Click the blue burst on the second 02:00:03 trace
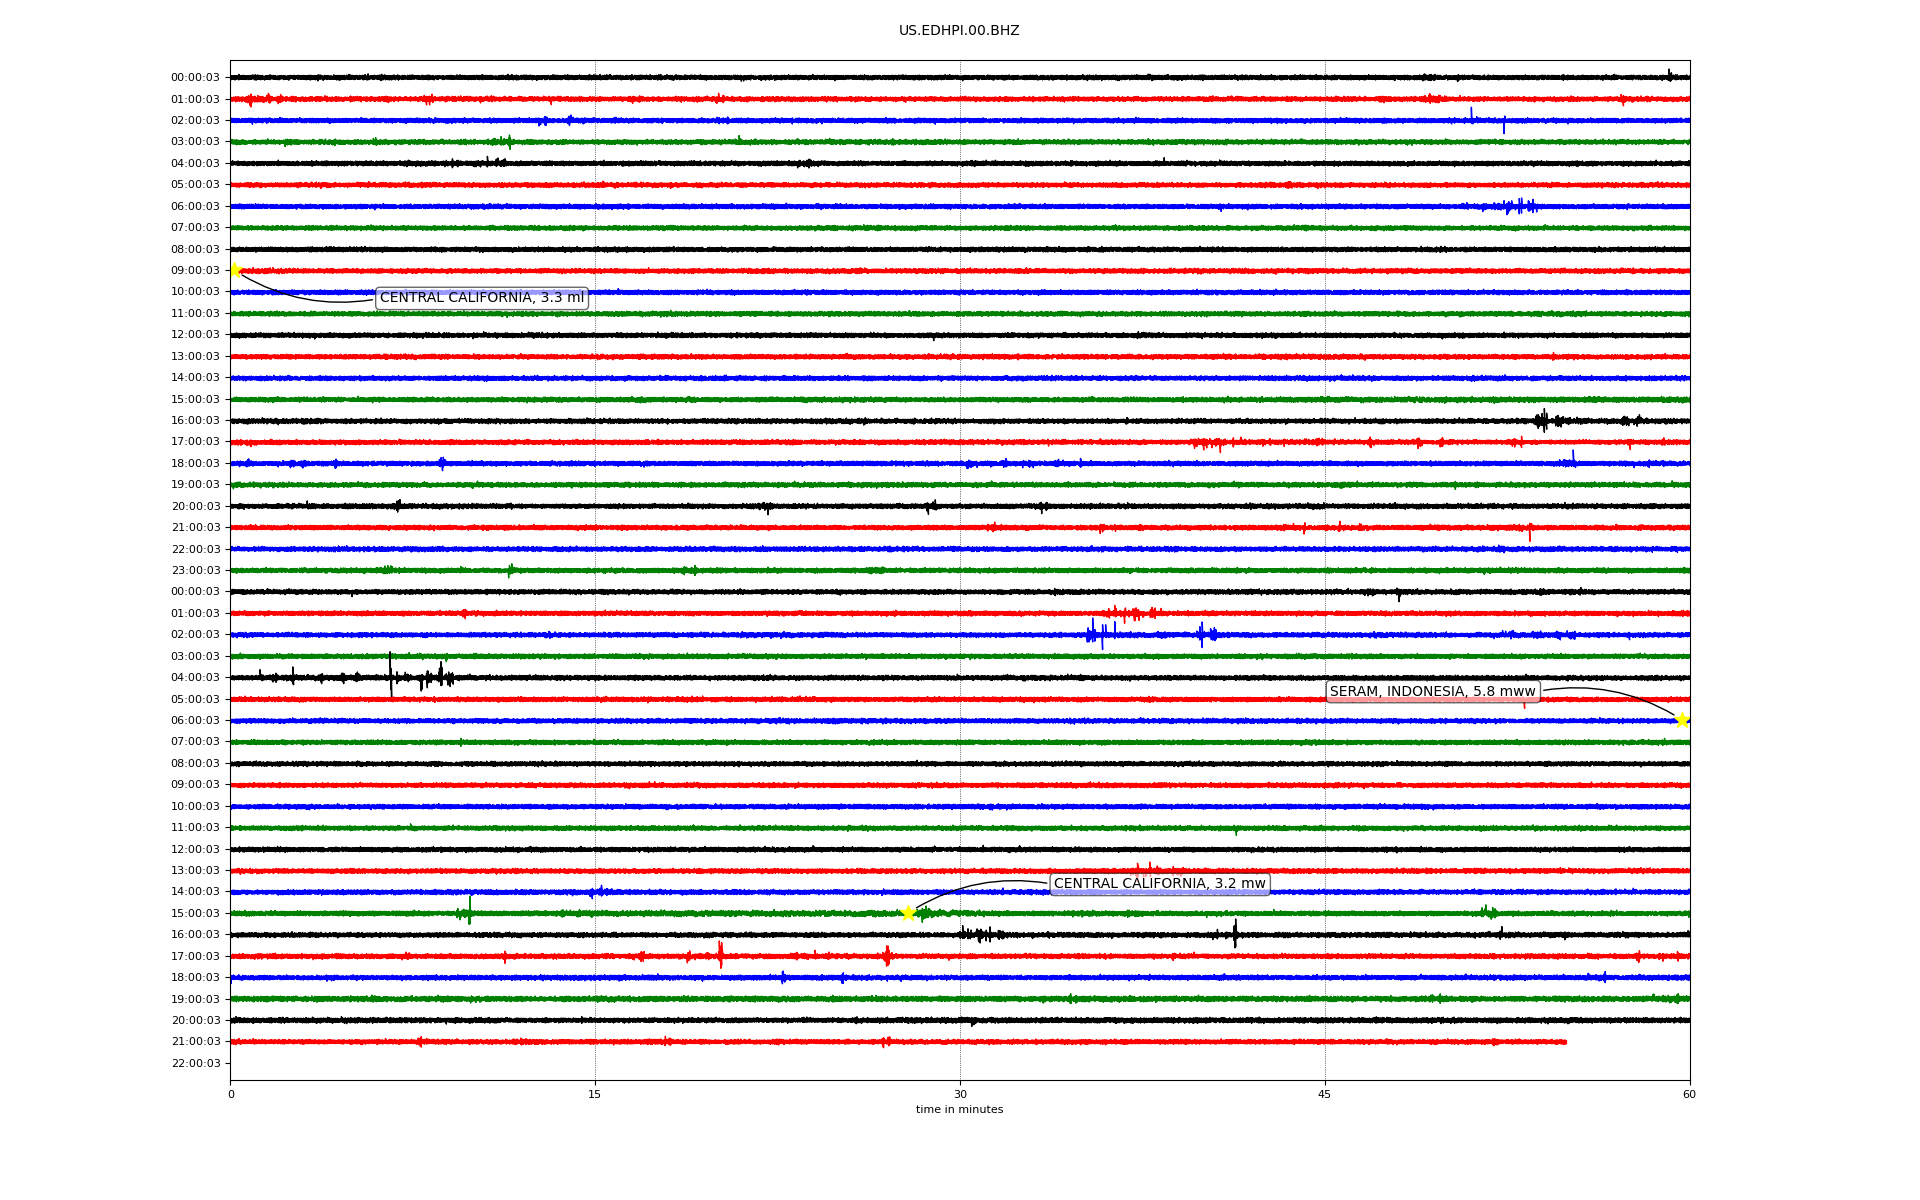Screen dimensions: 1920x1200 [1097, 634]
